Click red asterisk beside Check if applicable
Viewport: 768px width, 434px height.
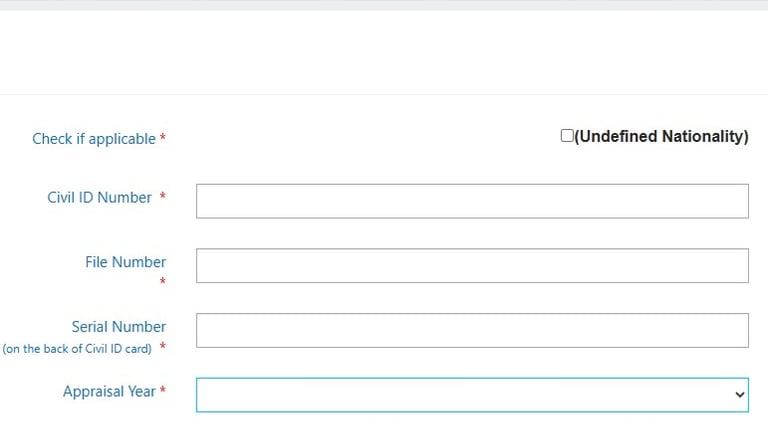163,138
